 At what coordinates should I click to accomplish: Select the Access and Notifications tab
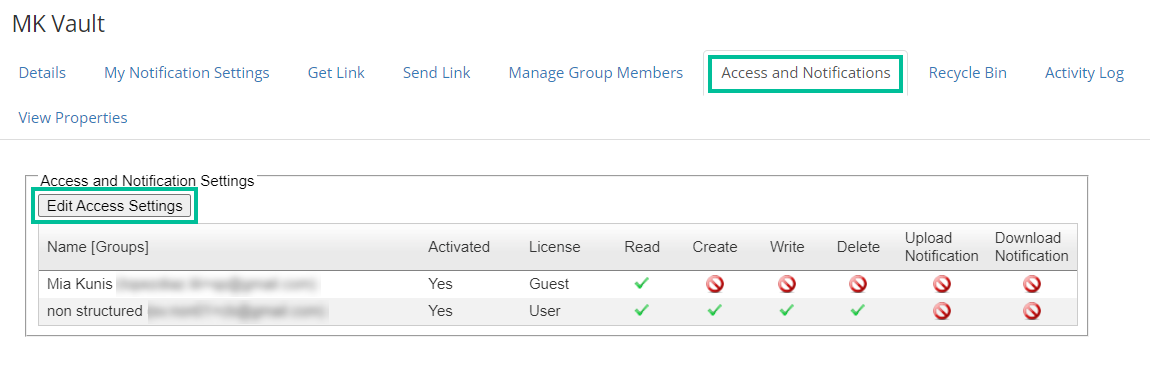(805, 73)
